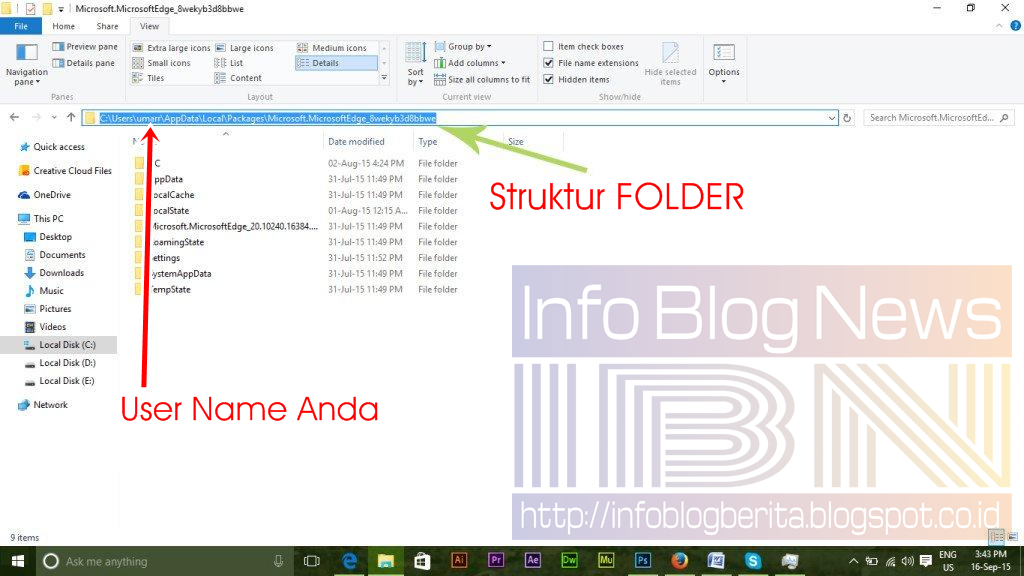Select the View ribbon tab
Viewport: 1024px width, 576px height.
point(149,26)
